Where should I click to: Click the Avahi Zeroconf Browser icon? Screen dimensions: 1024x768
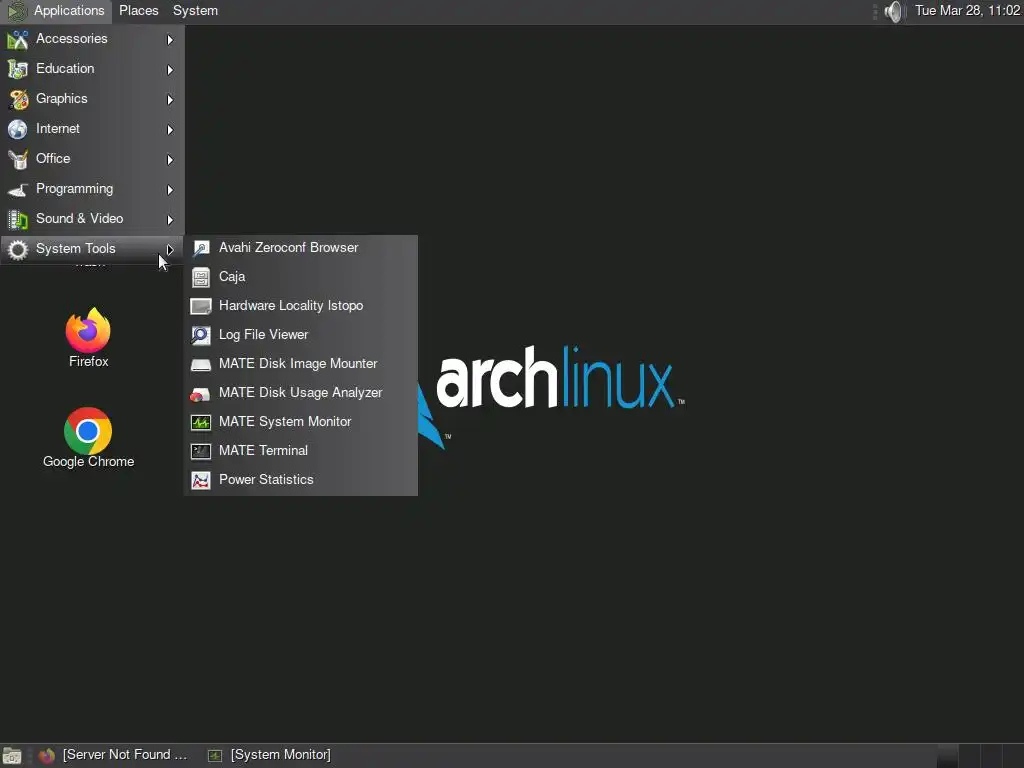[200, 248]
